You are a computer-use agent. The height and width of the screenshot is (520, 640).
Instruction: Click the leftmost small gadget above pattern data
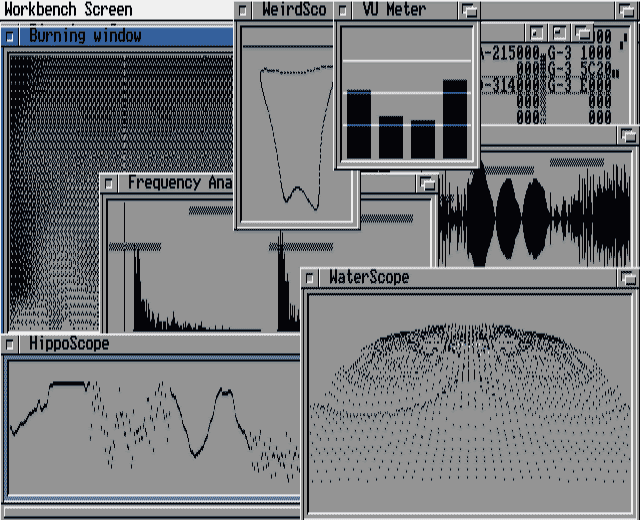pyautogui.click(x=538, y=33)
